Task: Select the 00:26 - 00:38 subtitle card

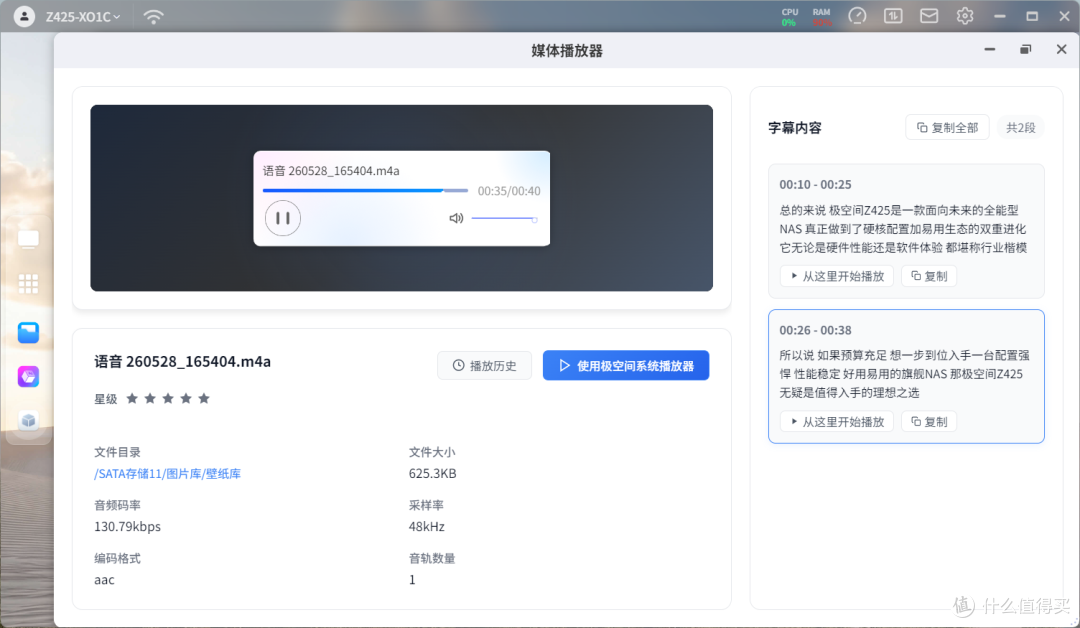Action: tap(906, 376)
